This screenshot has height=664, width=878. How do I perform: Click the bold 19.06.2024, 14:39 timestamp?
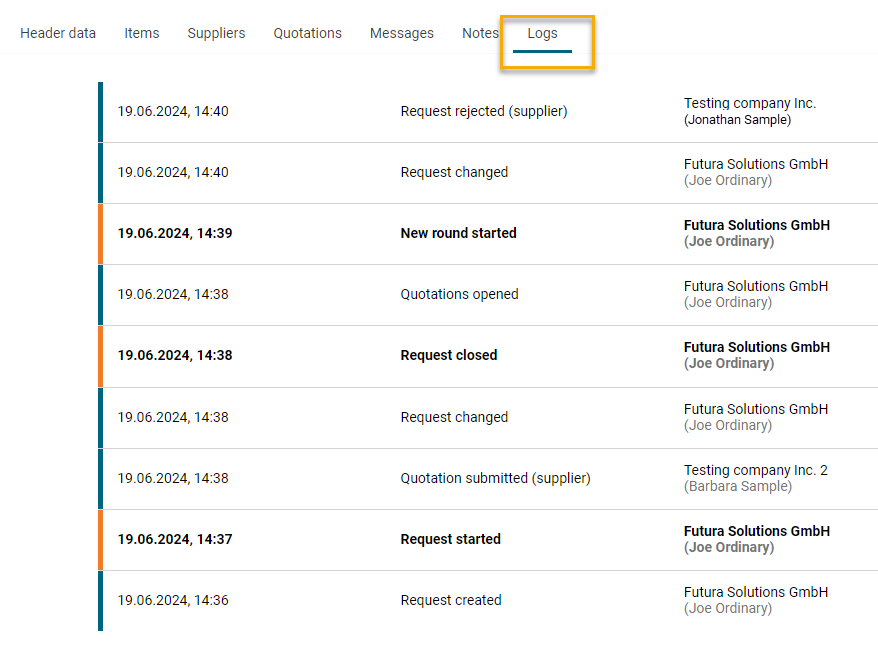175,233
